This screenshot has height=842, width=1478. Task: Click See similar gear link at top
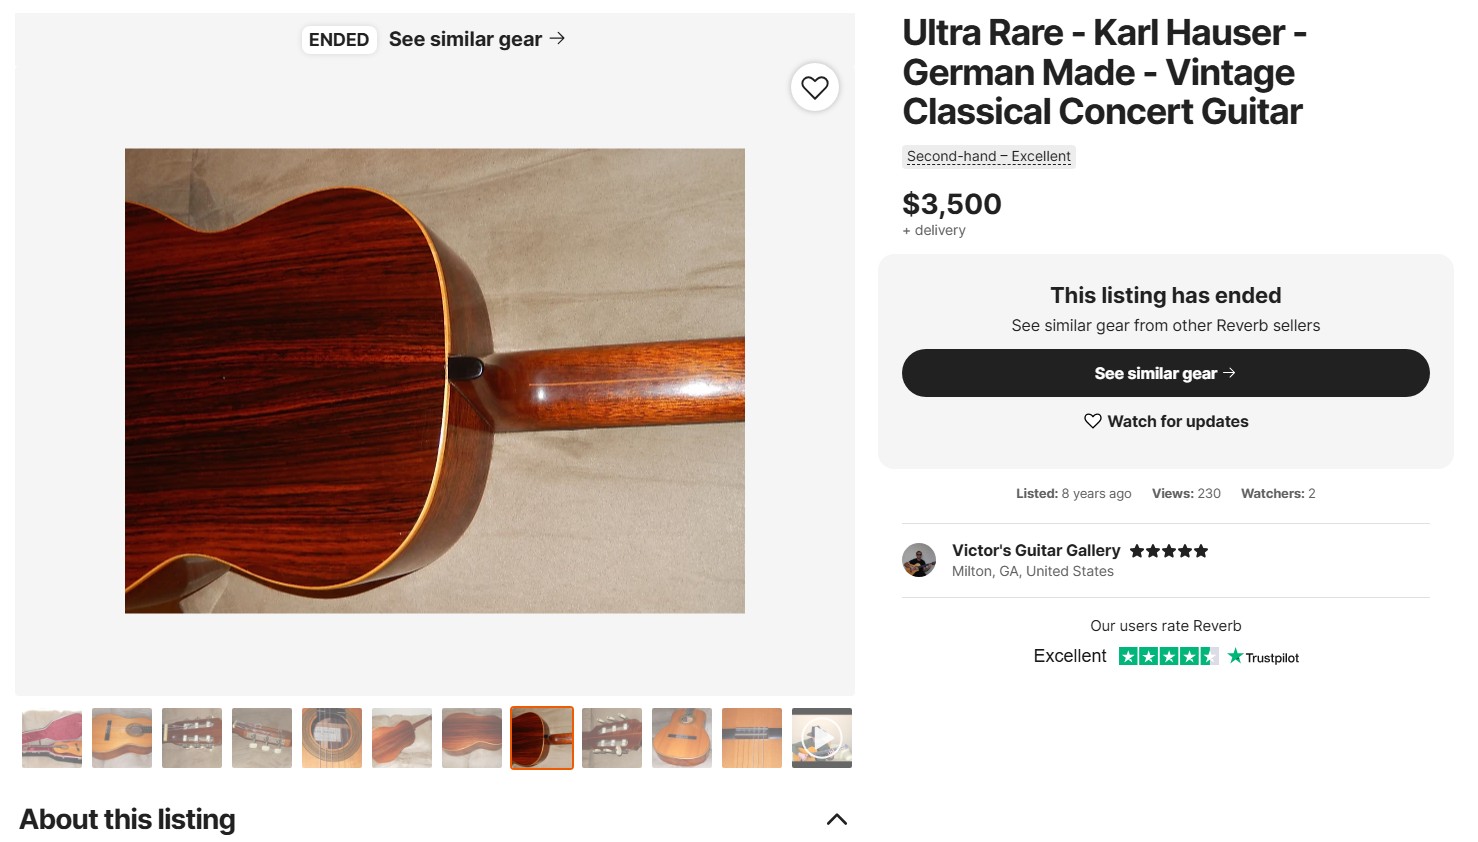[x=476, y=39]
